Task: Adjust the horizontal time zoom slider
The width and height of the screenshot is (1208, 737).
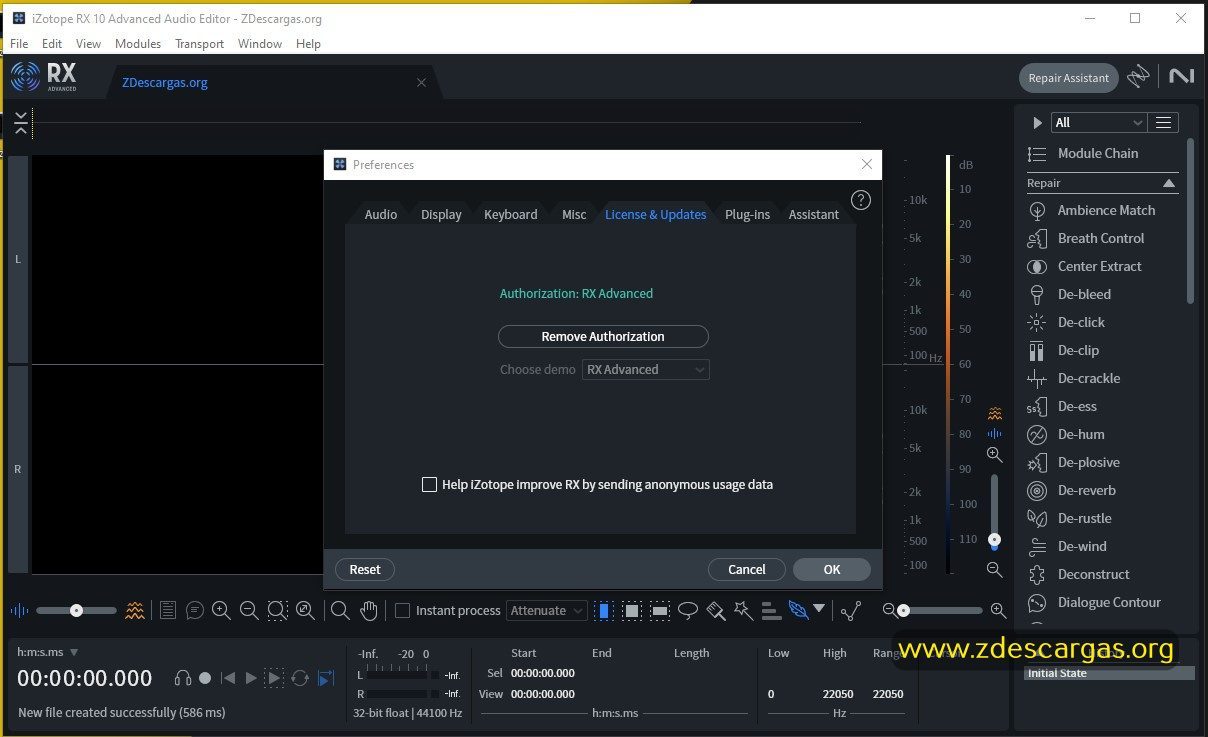Action: point(940,610)
